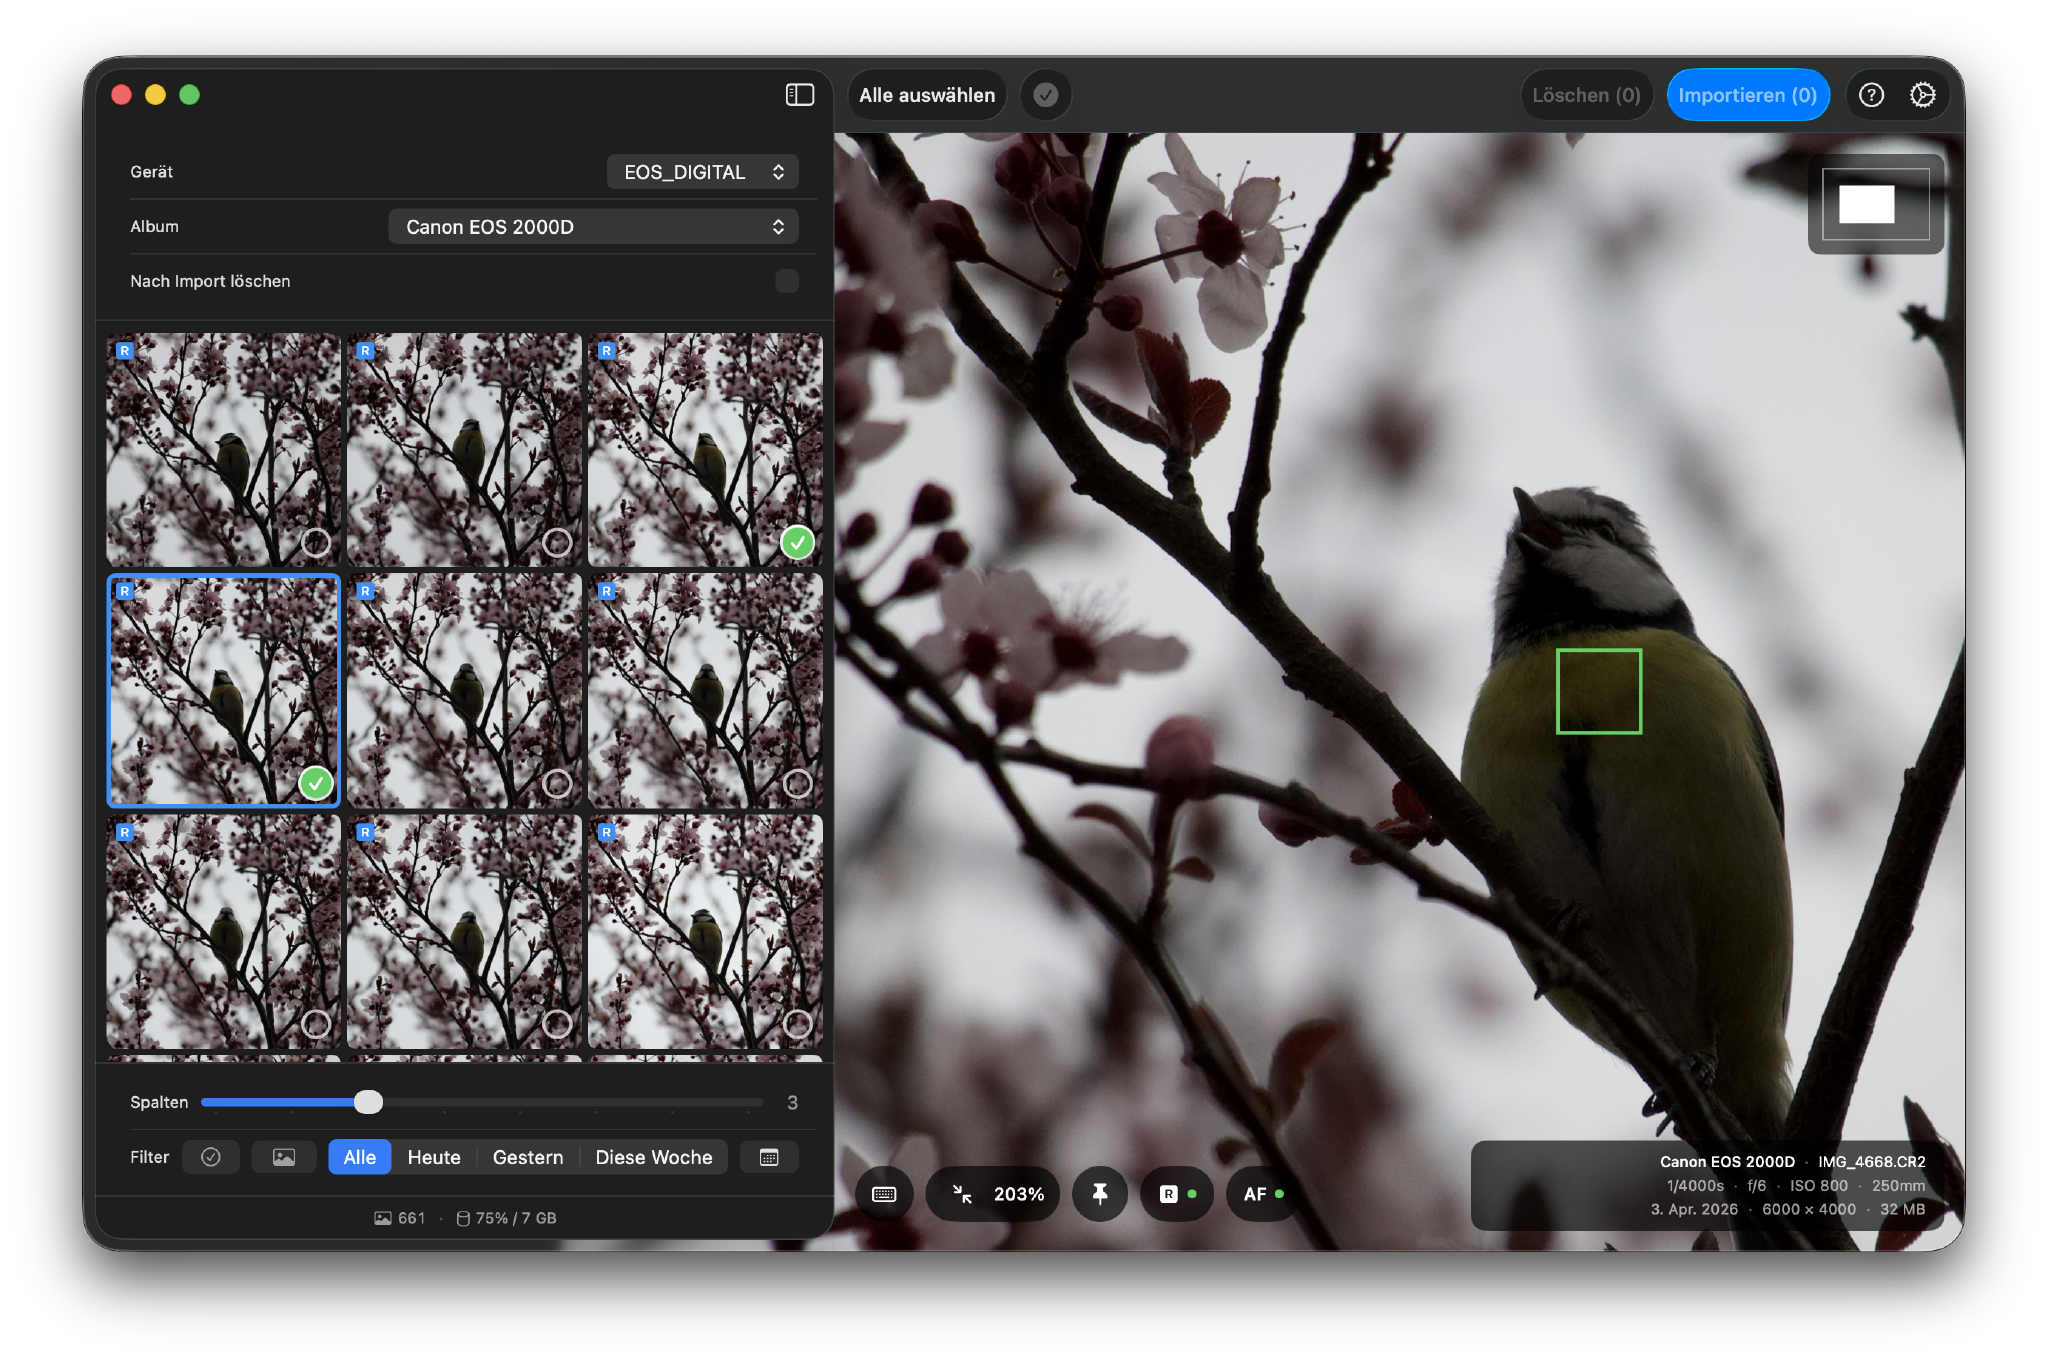Mark the top-right thumbnail as unselected
This screenshot has width=2048, height=1361.
[797, 543]
